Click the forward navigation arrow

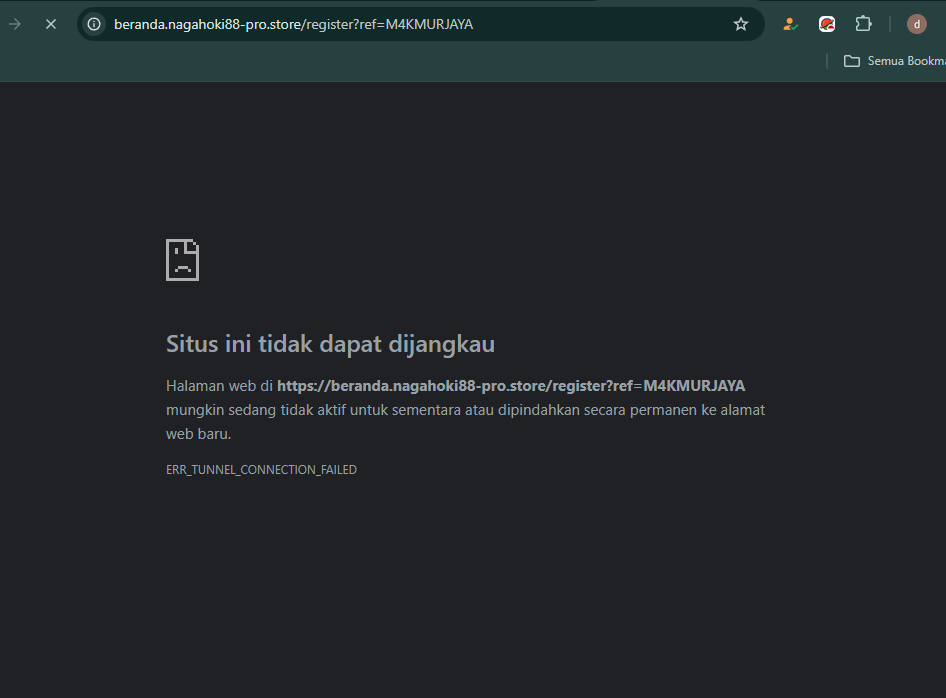pyautogui.click(x=15, y=24)
